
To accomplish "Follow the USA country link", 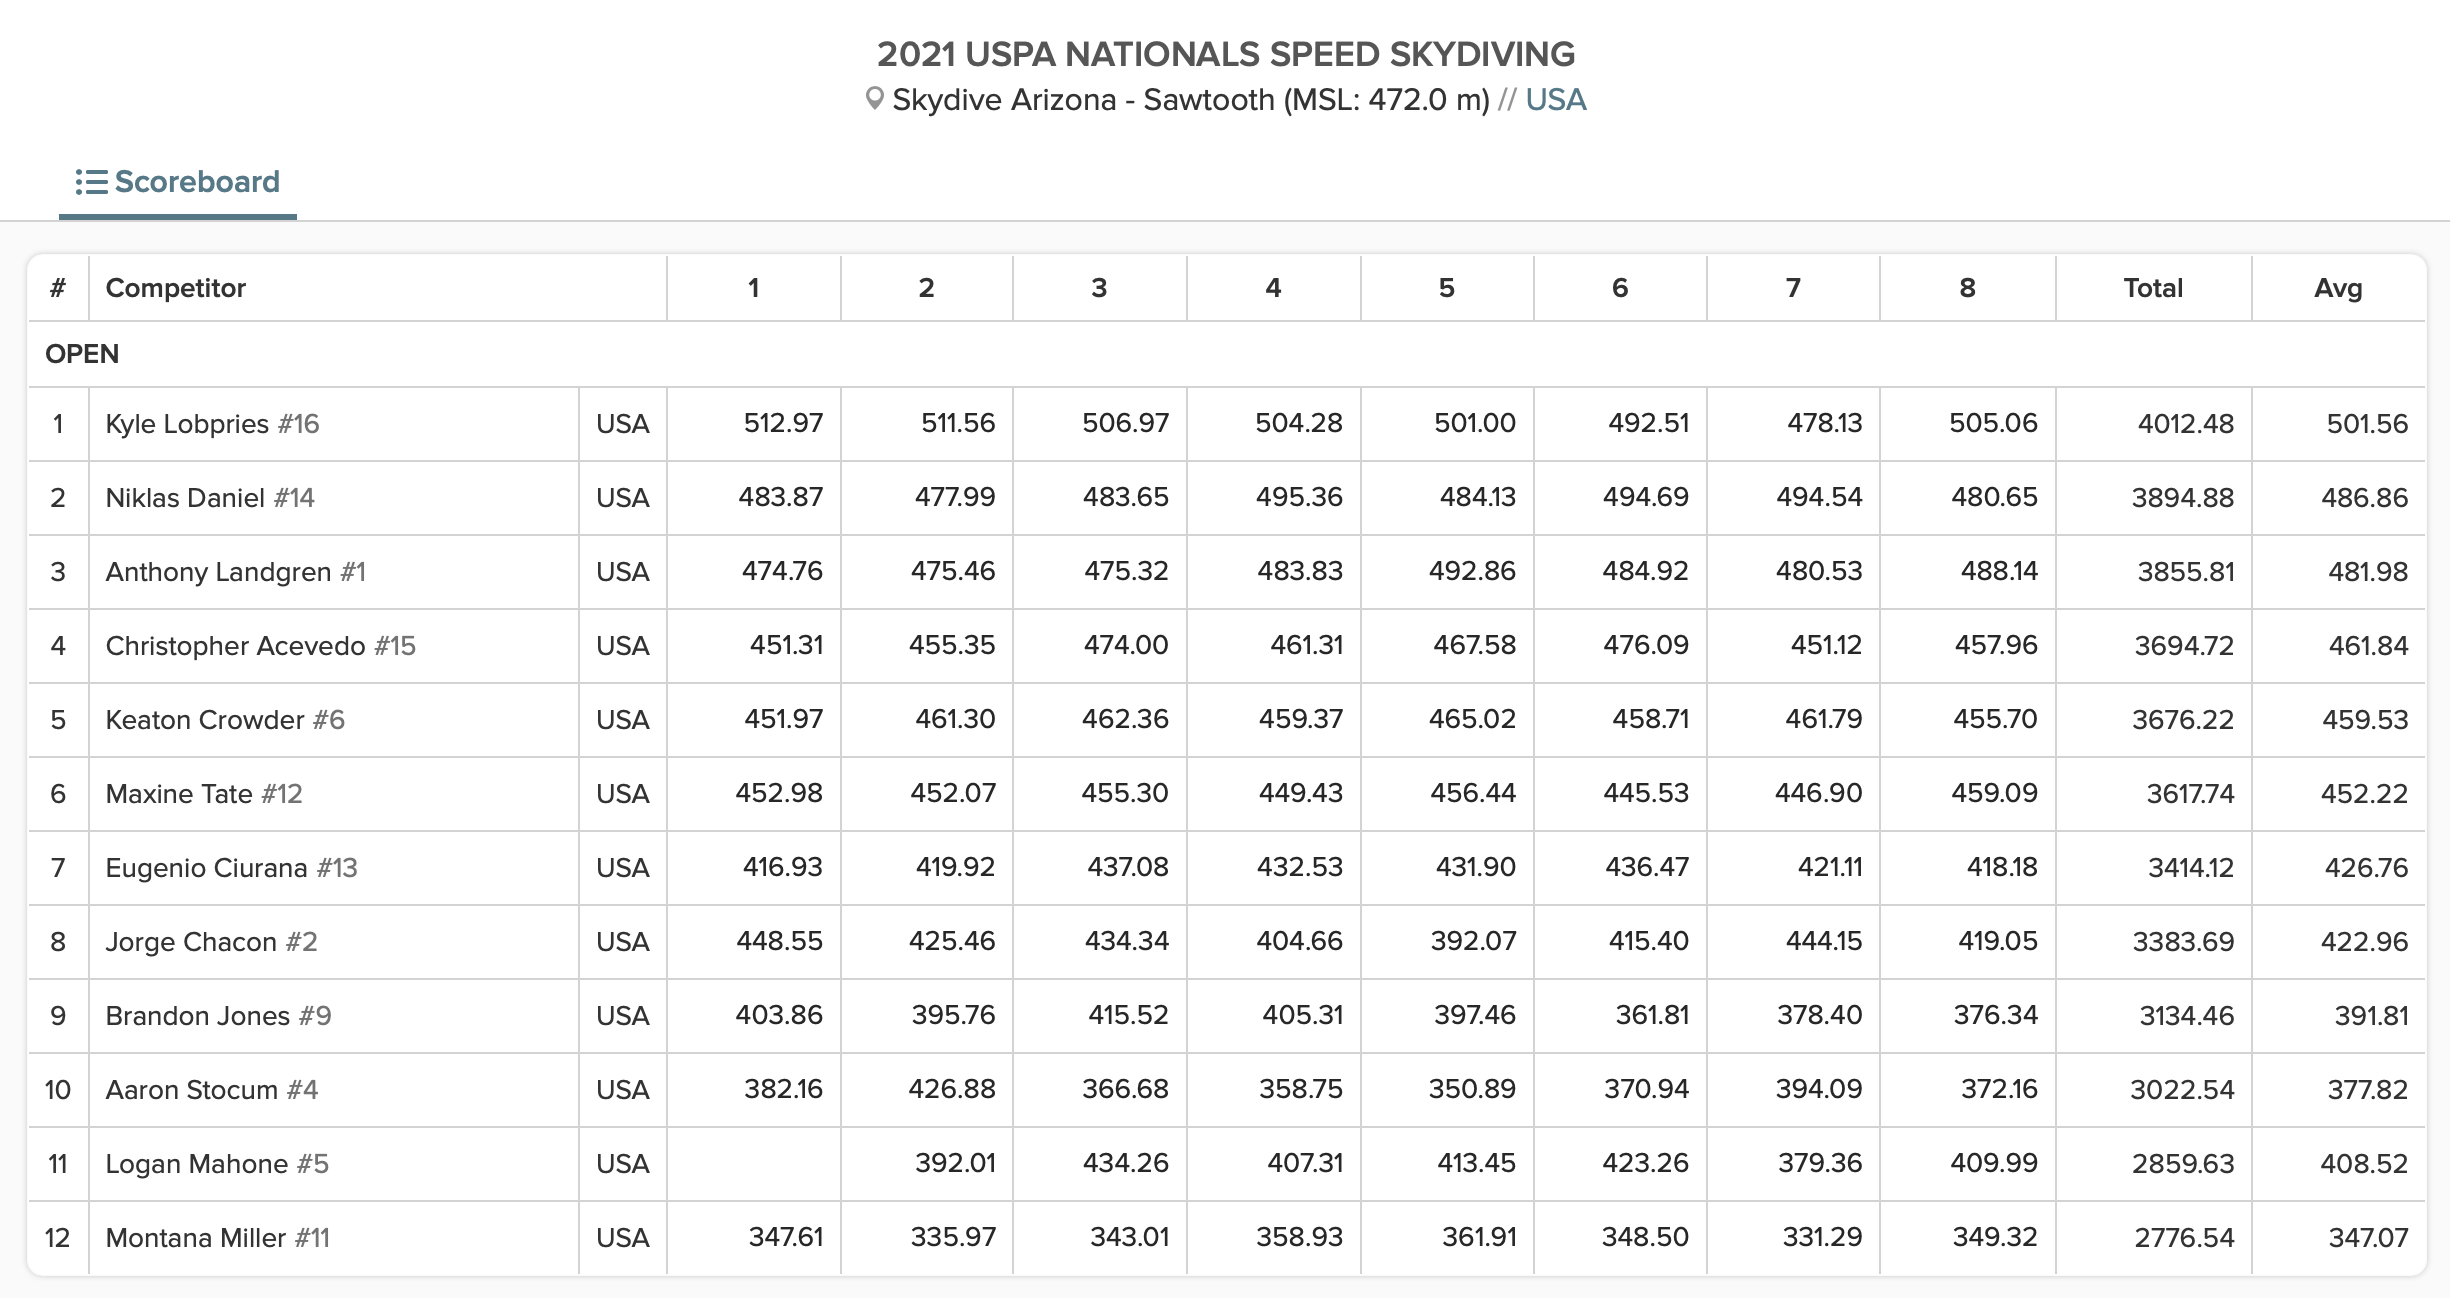I will pos(1555,100).
